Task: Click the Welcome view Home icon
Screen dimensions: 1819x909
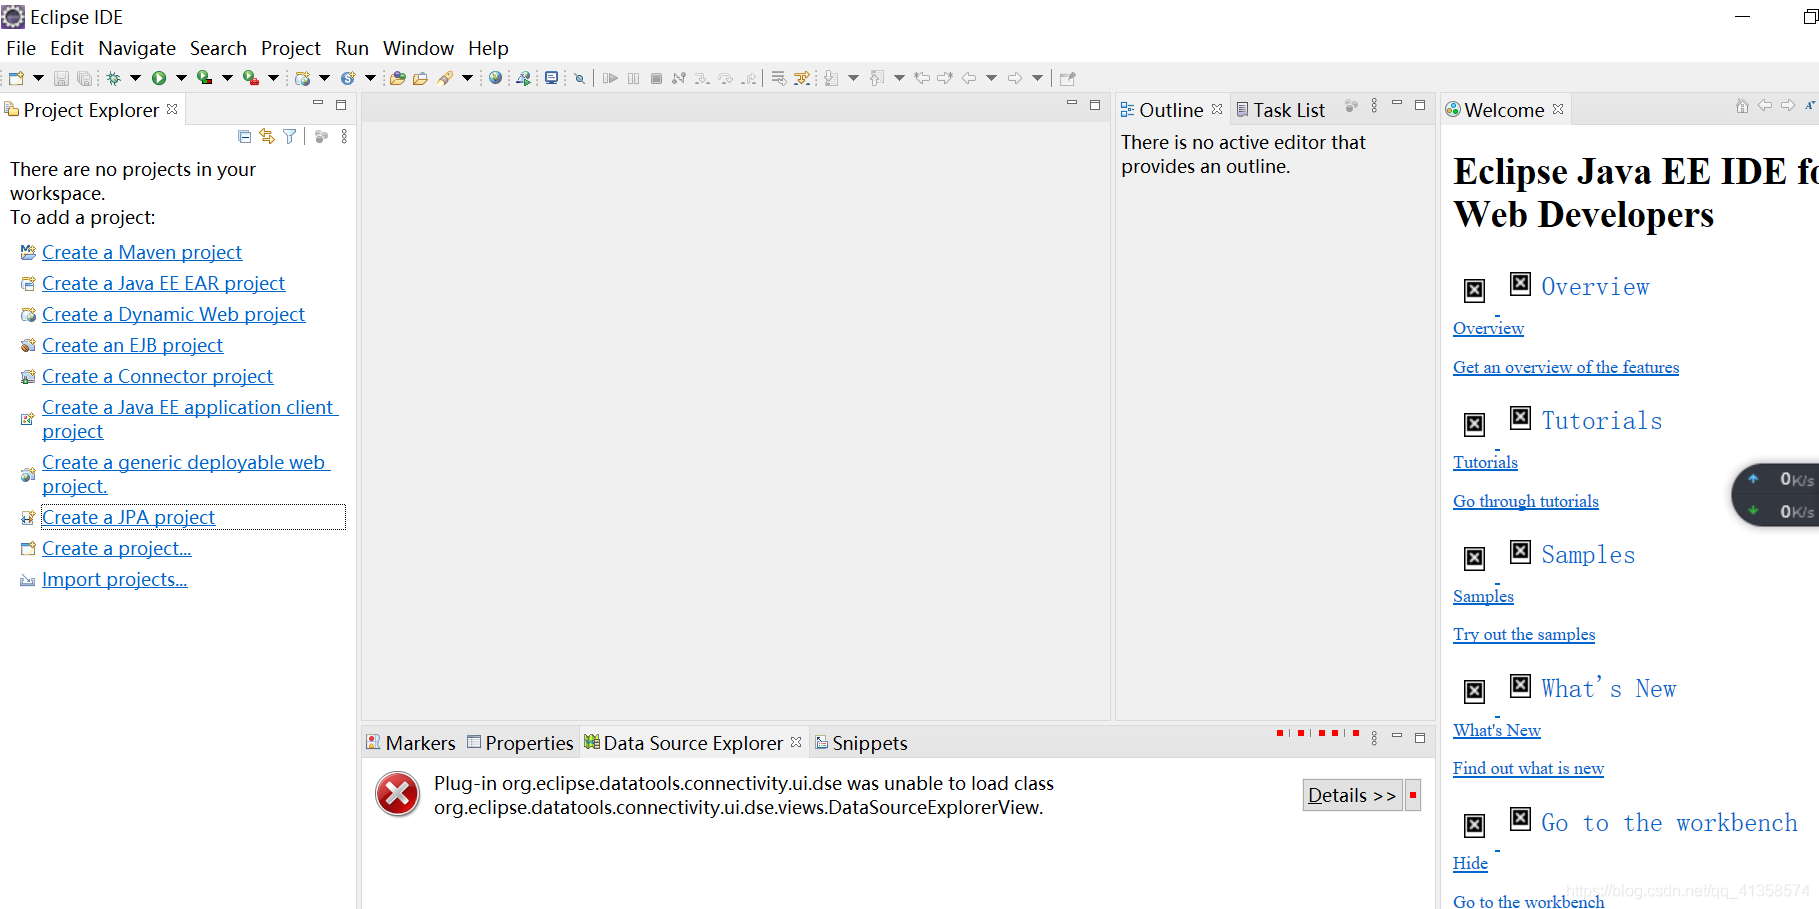Action: pyautogui.click(x=1742, y=106)
